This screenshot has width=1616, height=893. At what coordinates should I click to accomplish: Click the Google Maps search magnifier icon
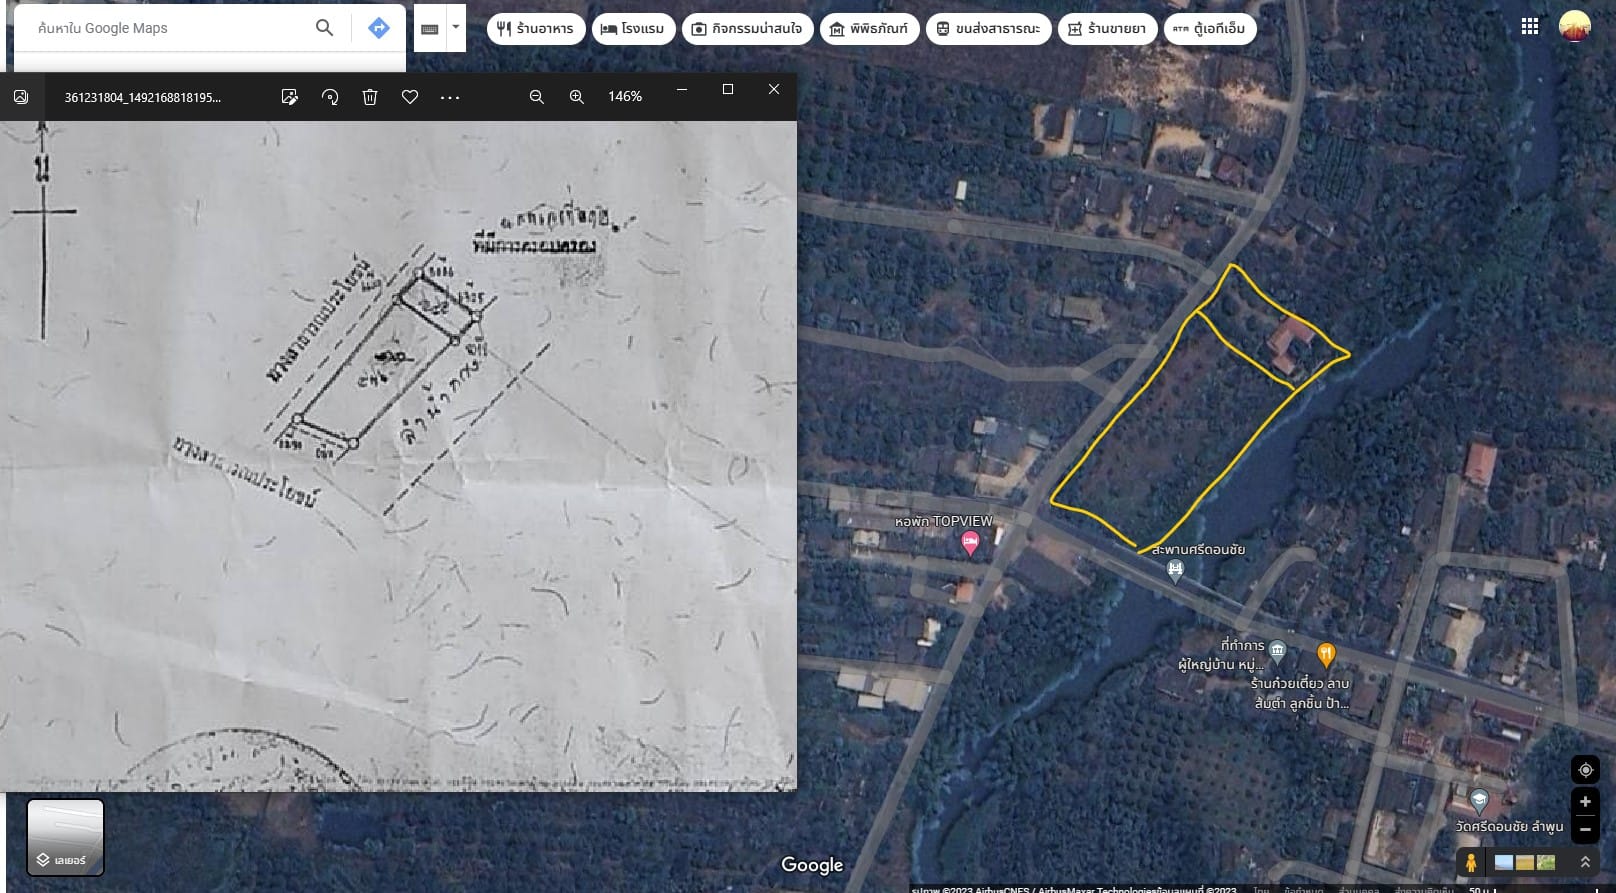coord(324,28)
